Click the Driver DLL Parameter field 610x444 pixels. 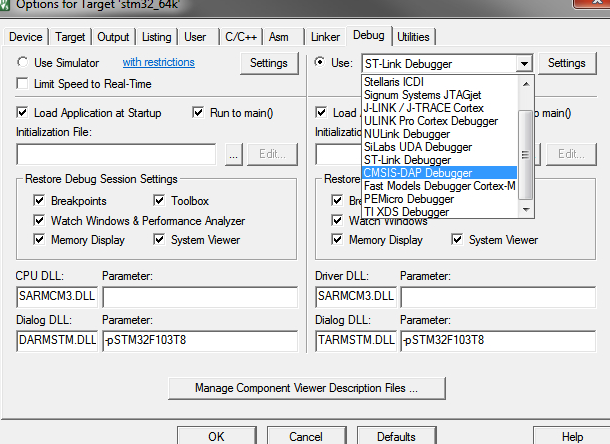(x=498, y=297)
